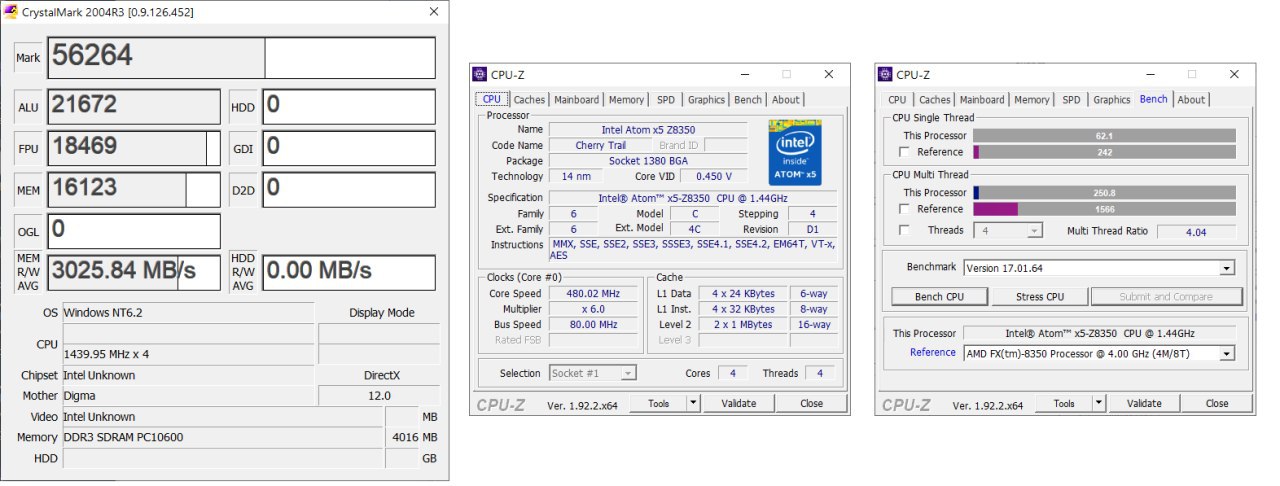The height and width of the screenshot is (486, 1280).
Task: Run the MEM benchmark in CrystalMark
Action: click(x=28, y=190)
